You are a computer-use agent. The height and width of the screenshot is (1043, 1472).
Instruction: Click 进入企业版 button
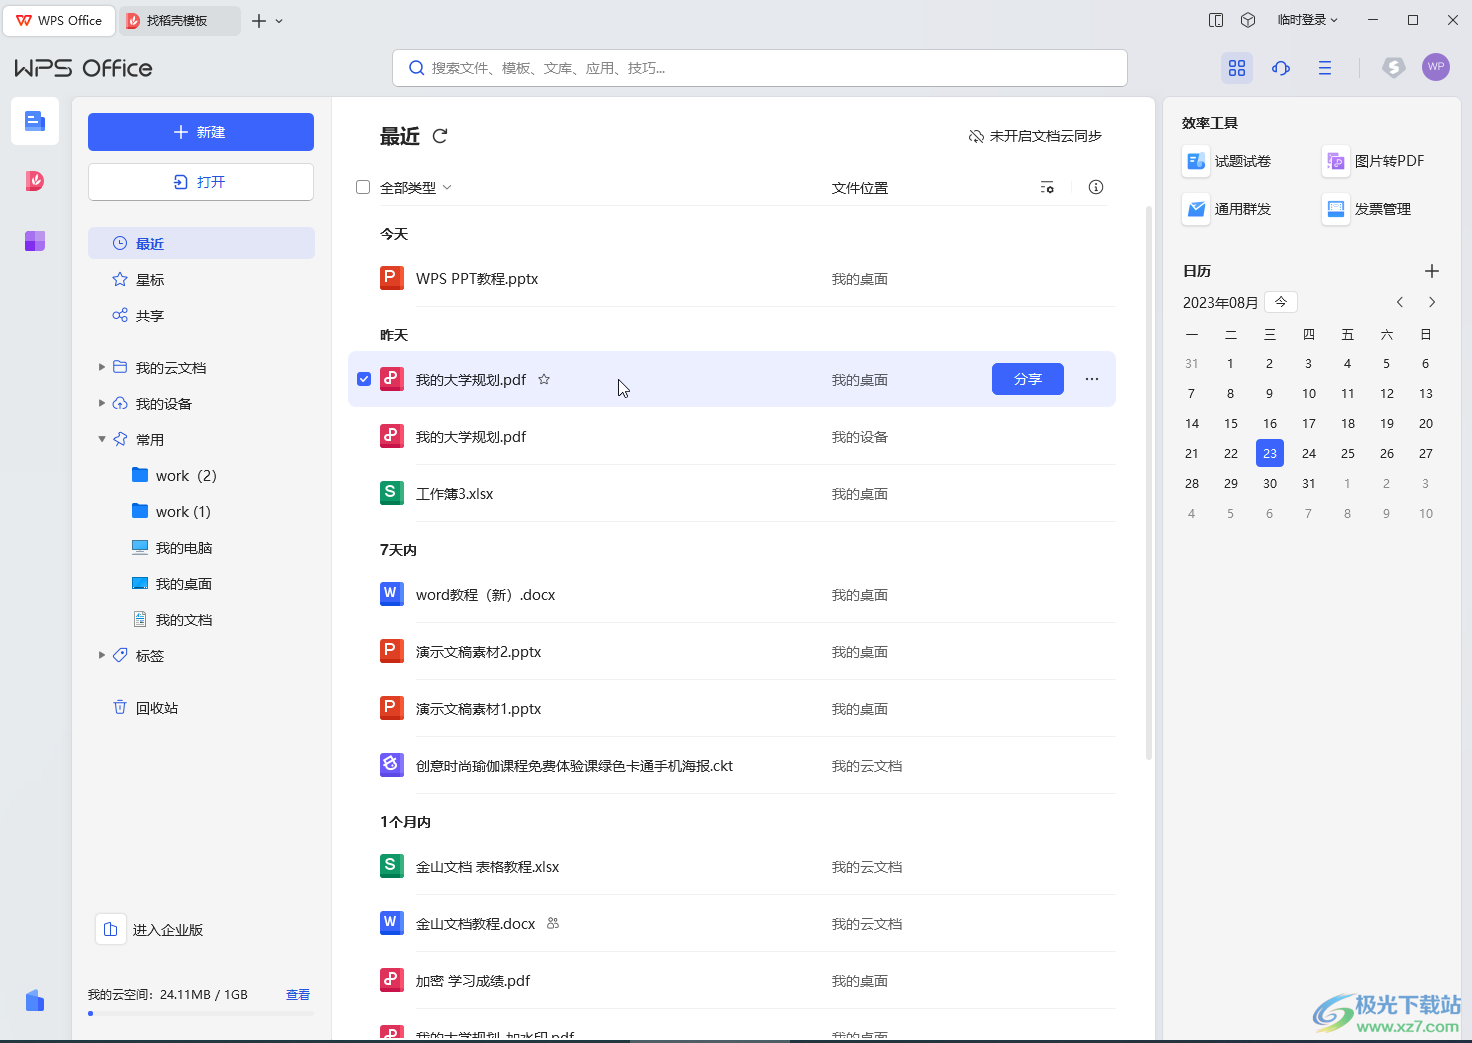tap(151, 929)
